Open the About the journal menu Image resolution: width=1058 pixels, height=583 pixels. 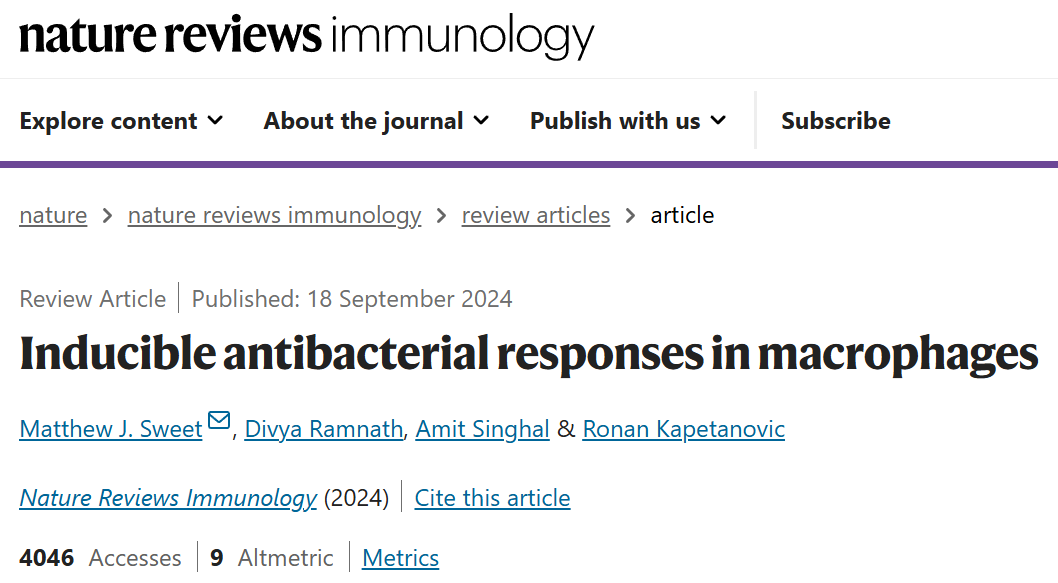click(363, 121)
